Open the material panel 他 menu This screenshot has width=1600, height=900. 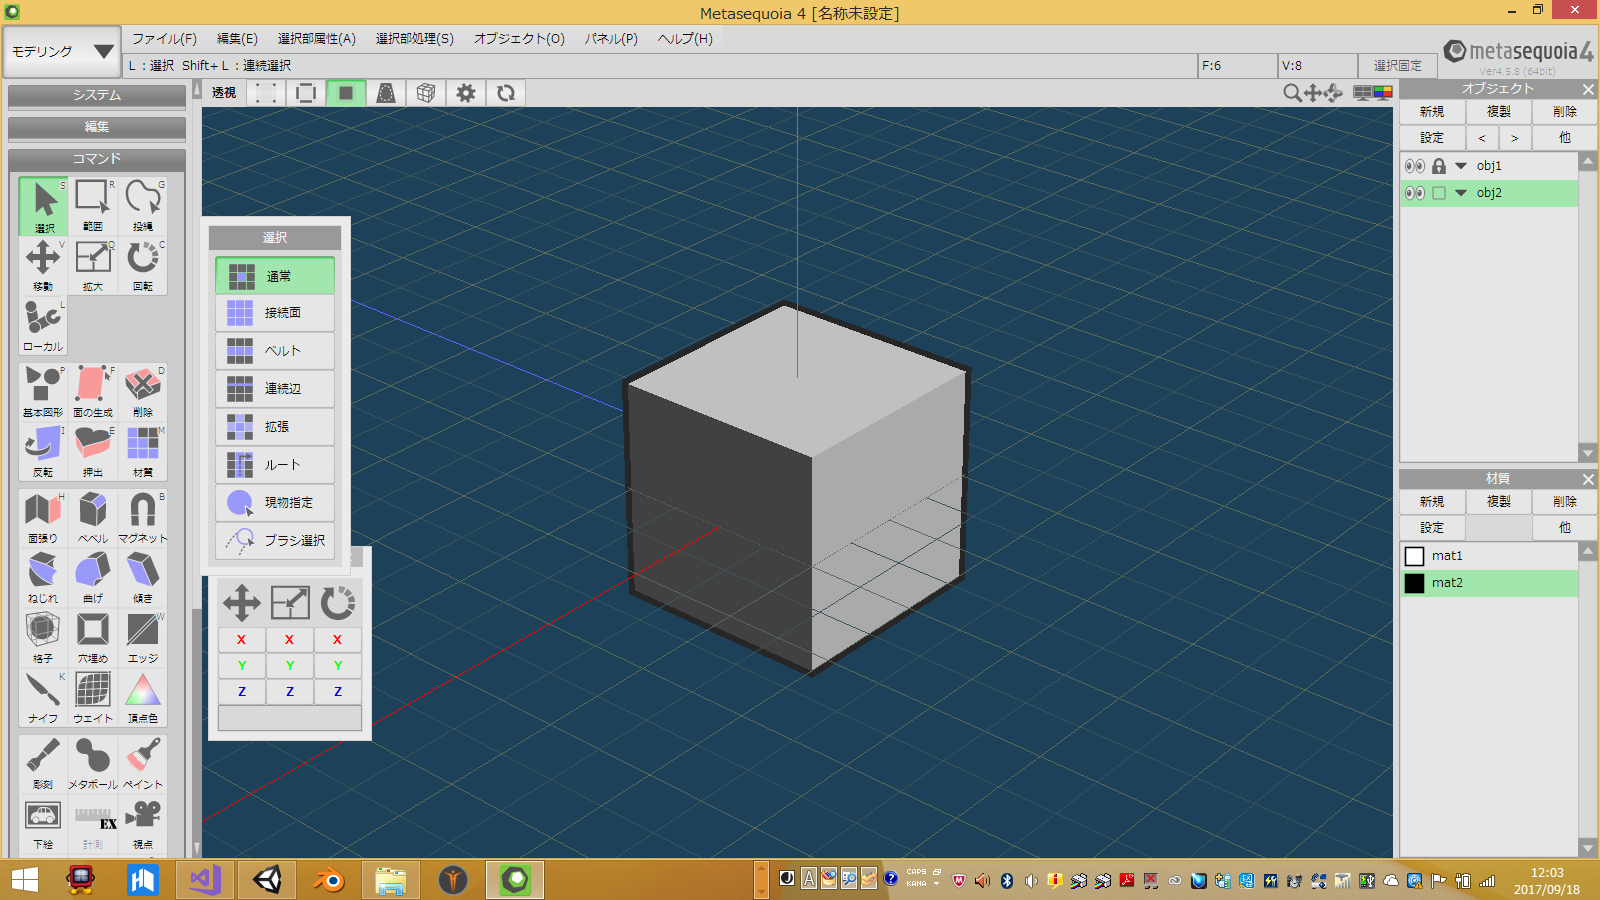[1564, 528]
